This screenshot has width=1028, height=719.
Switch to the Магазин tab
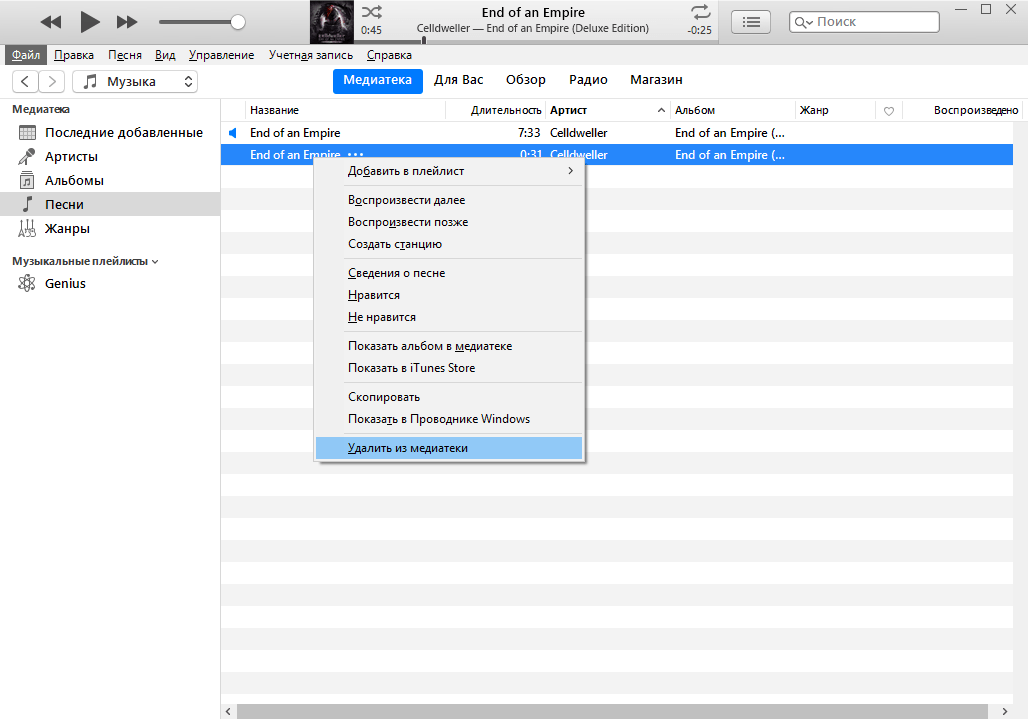tap(656, 80)
